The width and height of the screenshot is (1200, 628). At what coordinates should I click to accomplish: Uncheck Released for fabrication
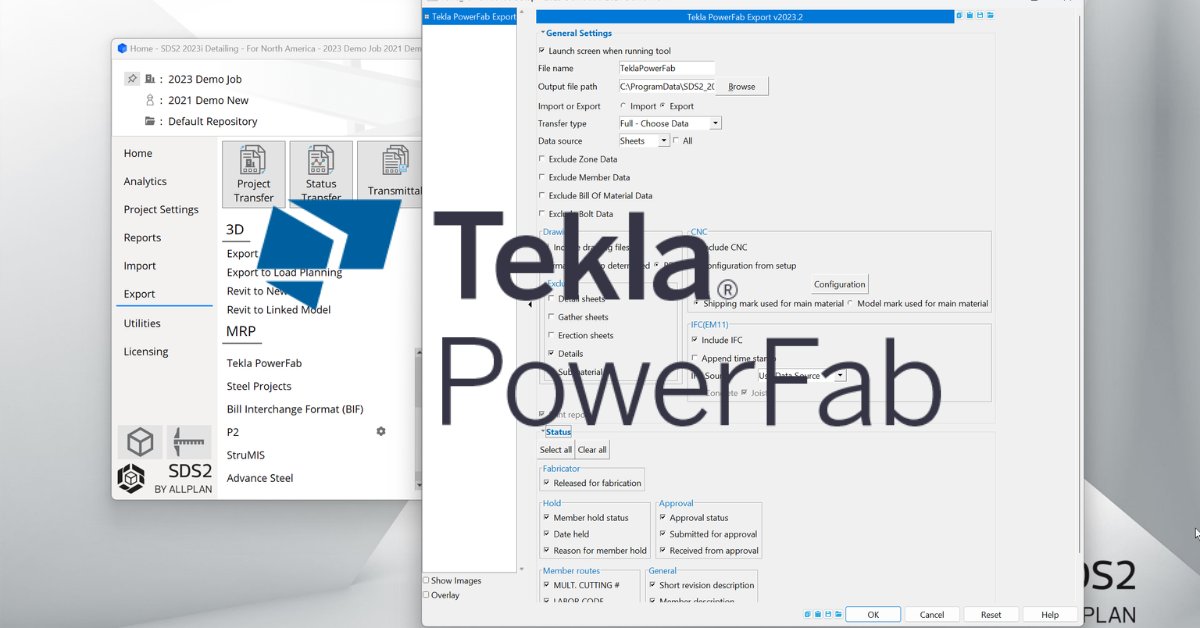547,483
